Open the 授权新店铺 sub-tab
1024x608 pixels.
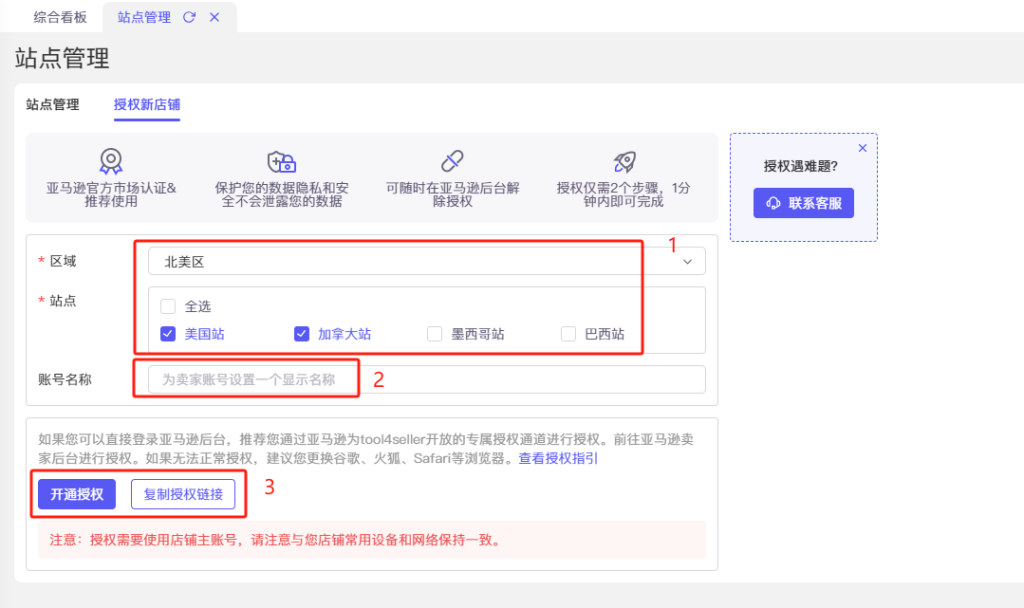point(147,104)
